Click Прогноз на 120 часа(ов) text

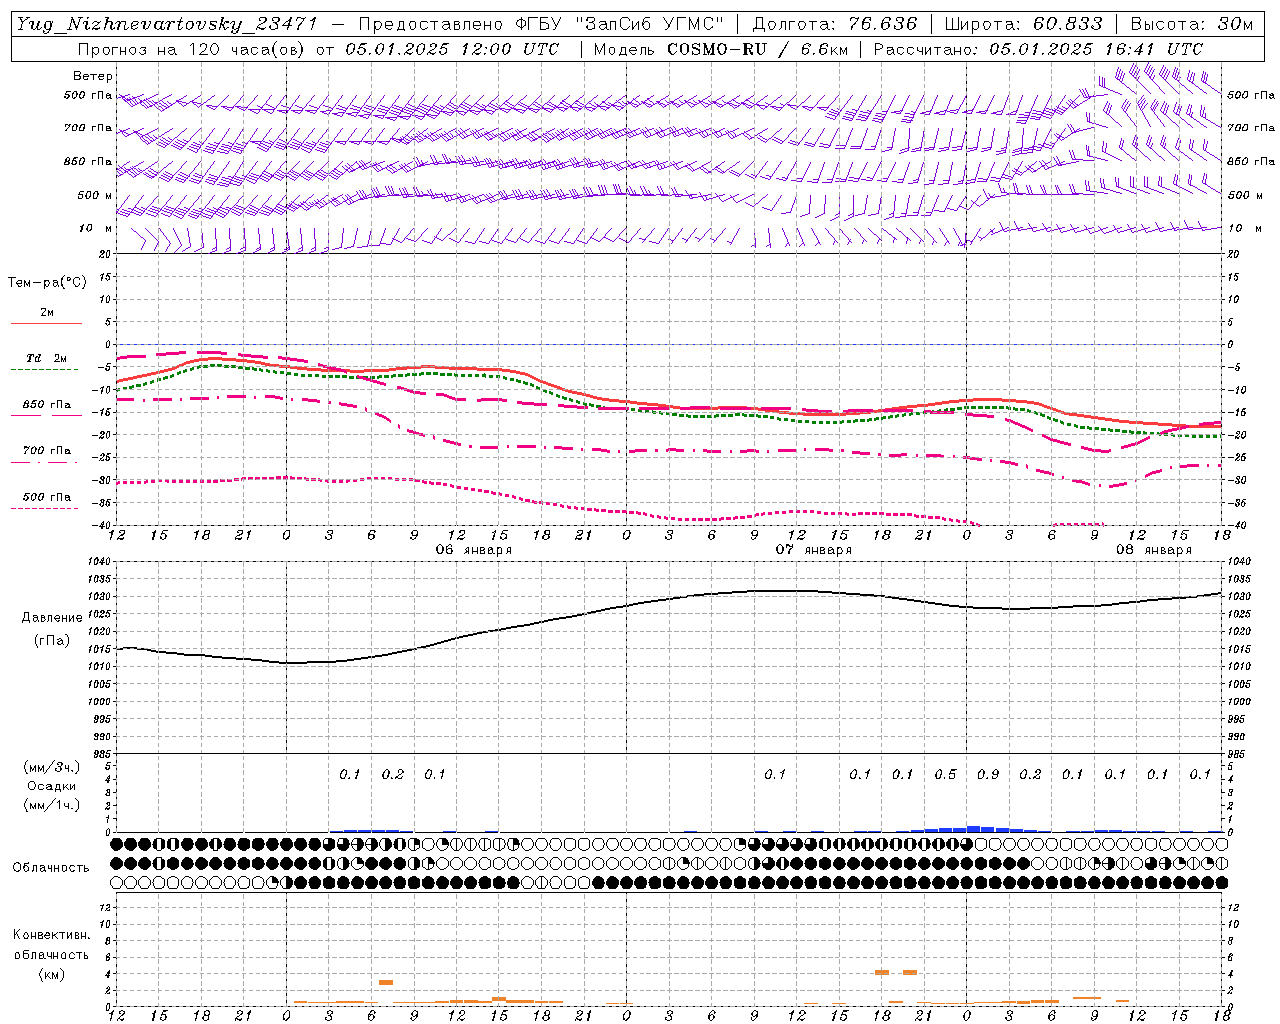(192, 49)
